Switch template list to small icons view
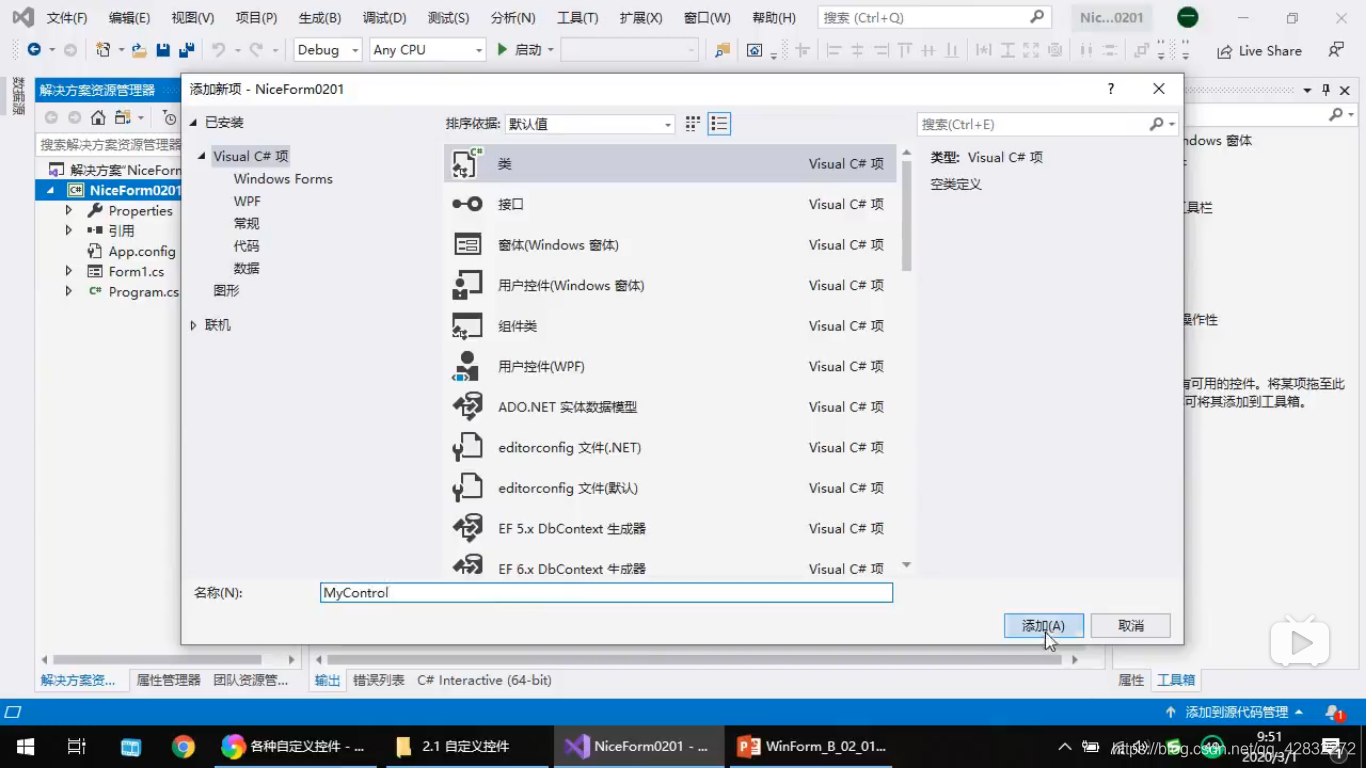Viewport: 1366px width, 768px height. tap(693, 124)
